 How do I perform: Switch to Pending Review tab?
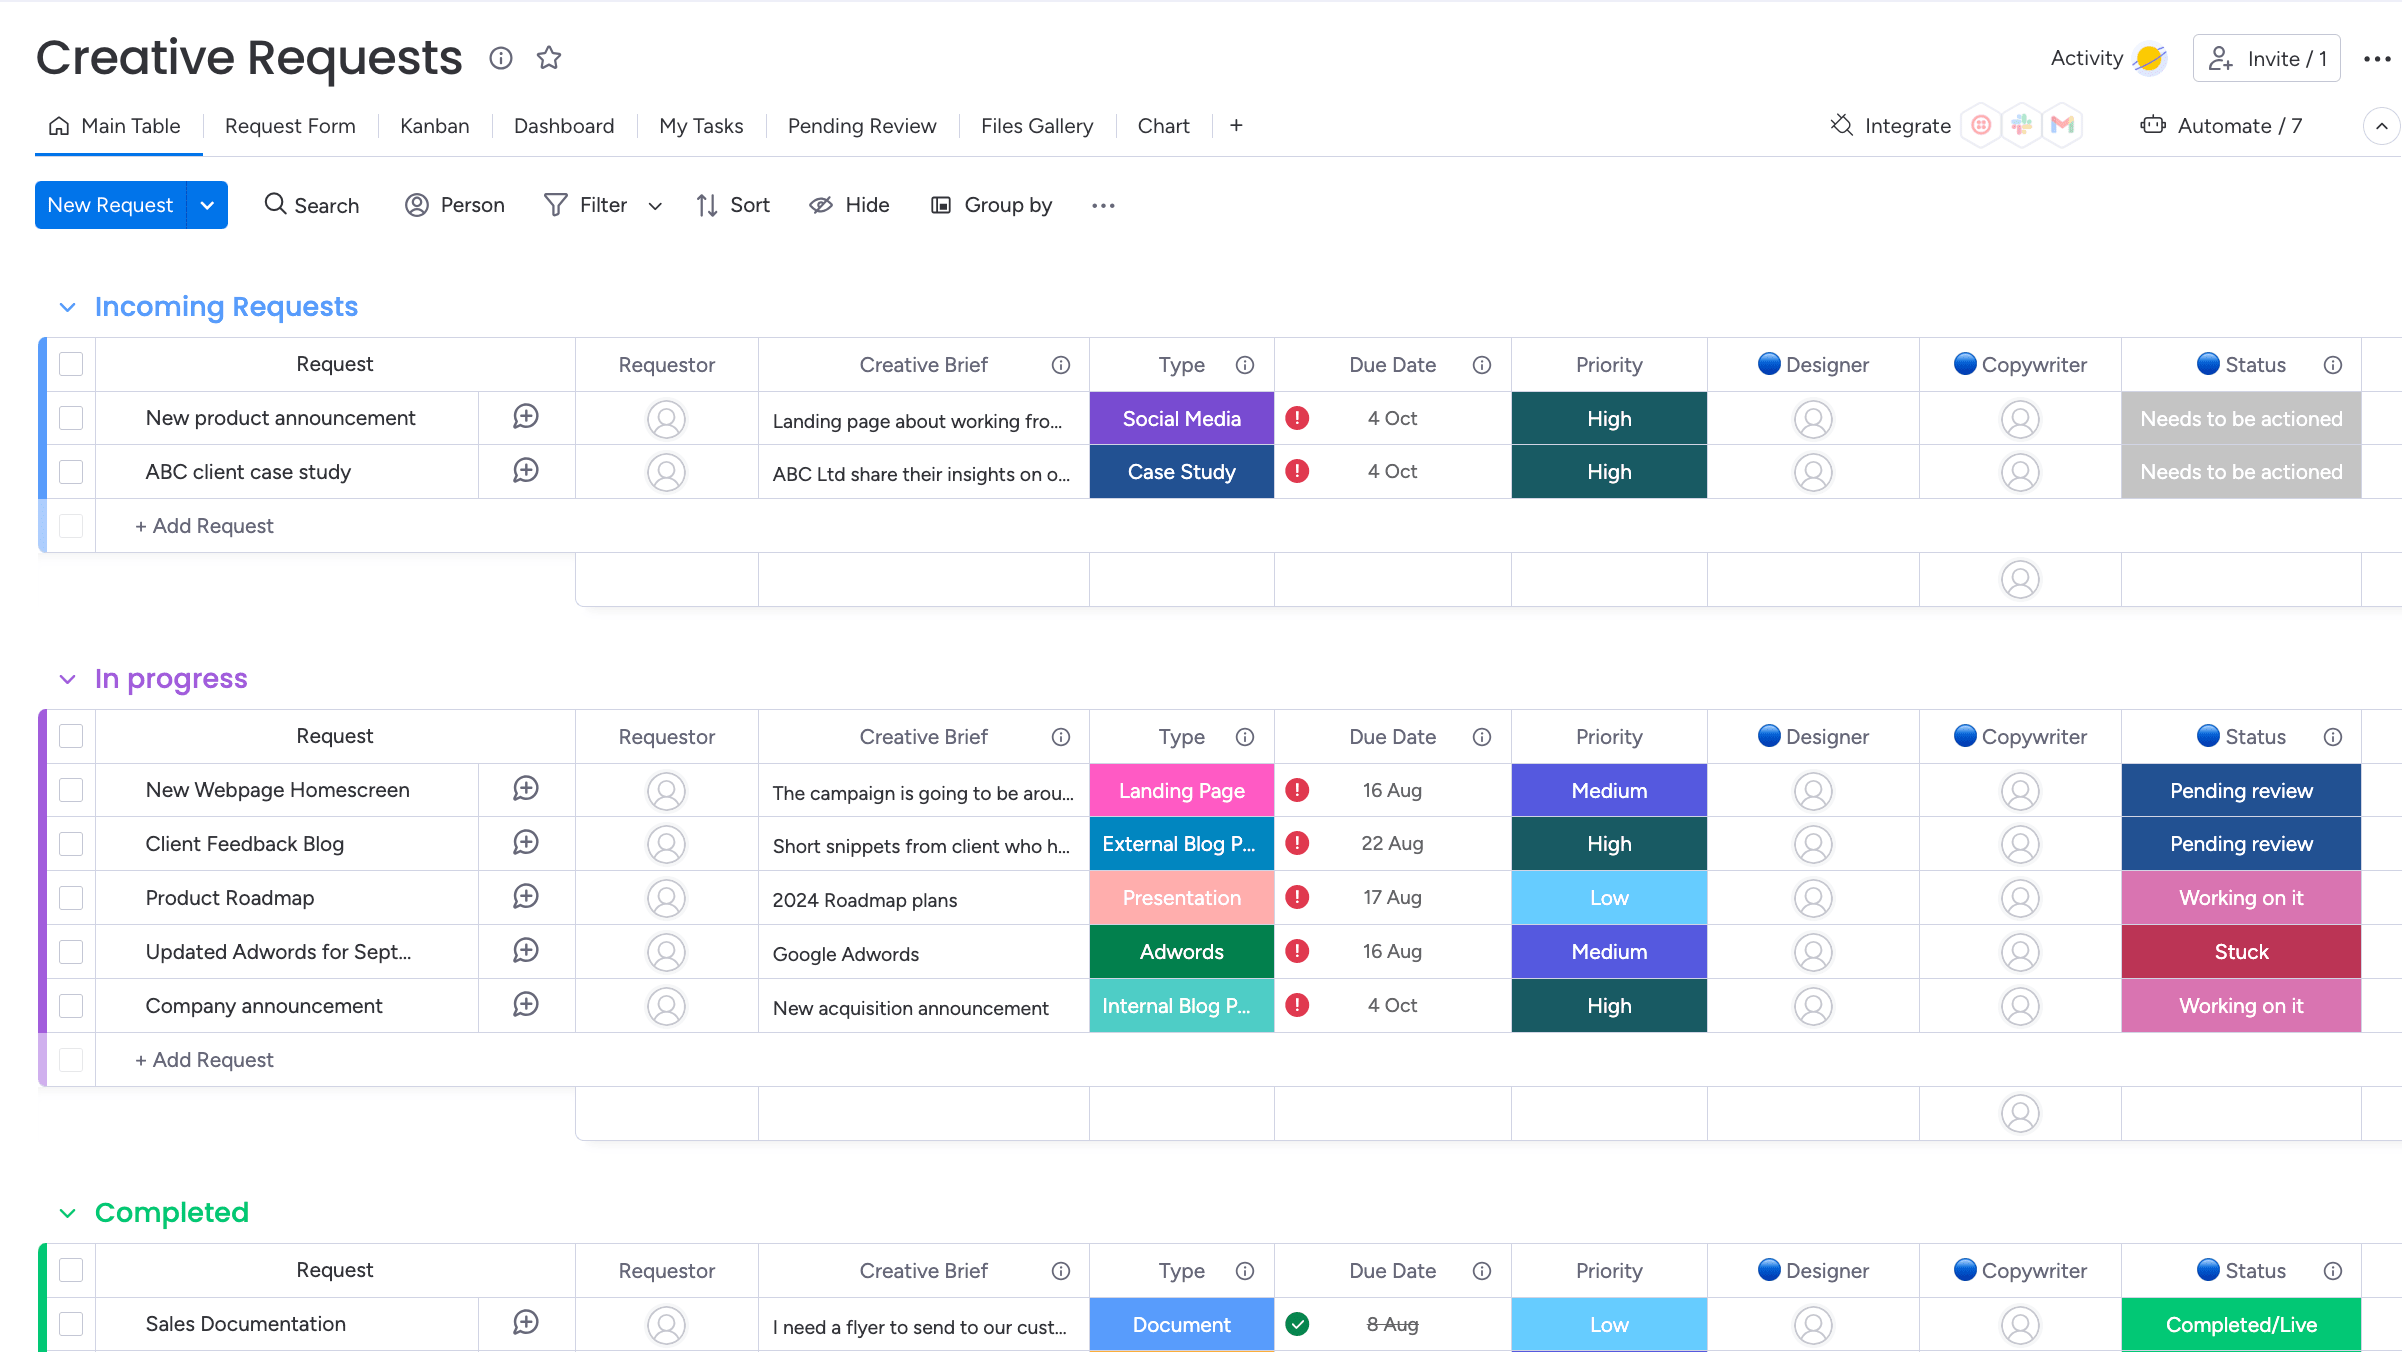(x=862, y=126)
